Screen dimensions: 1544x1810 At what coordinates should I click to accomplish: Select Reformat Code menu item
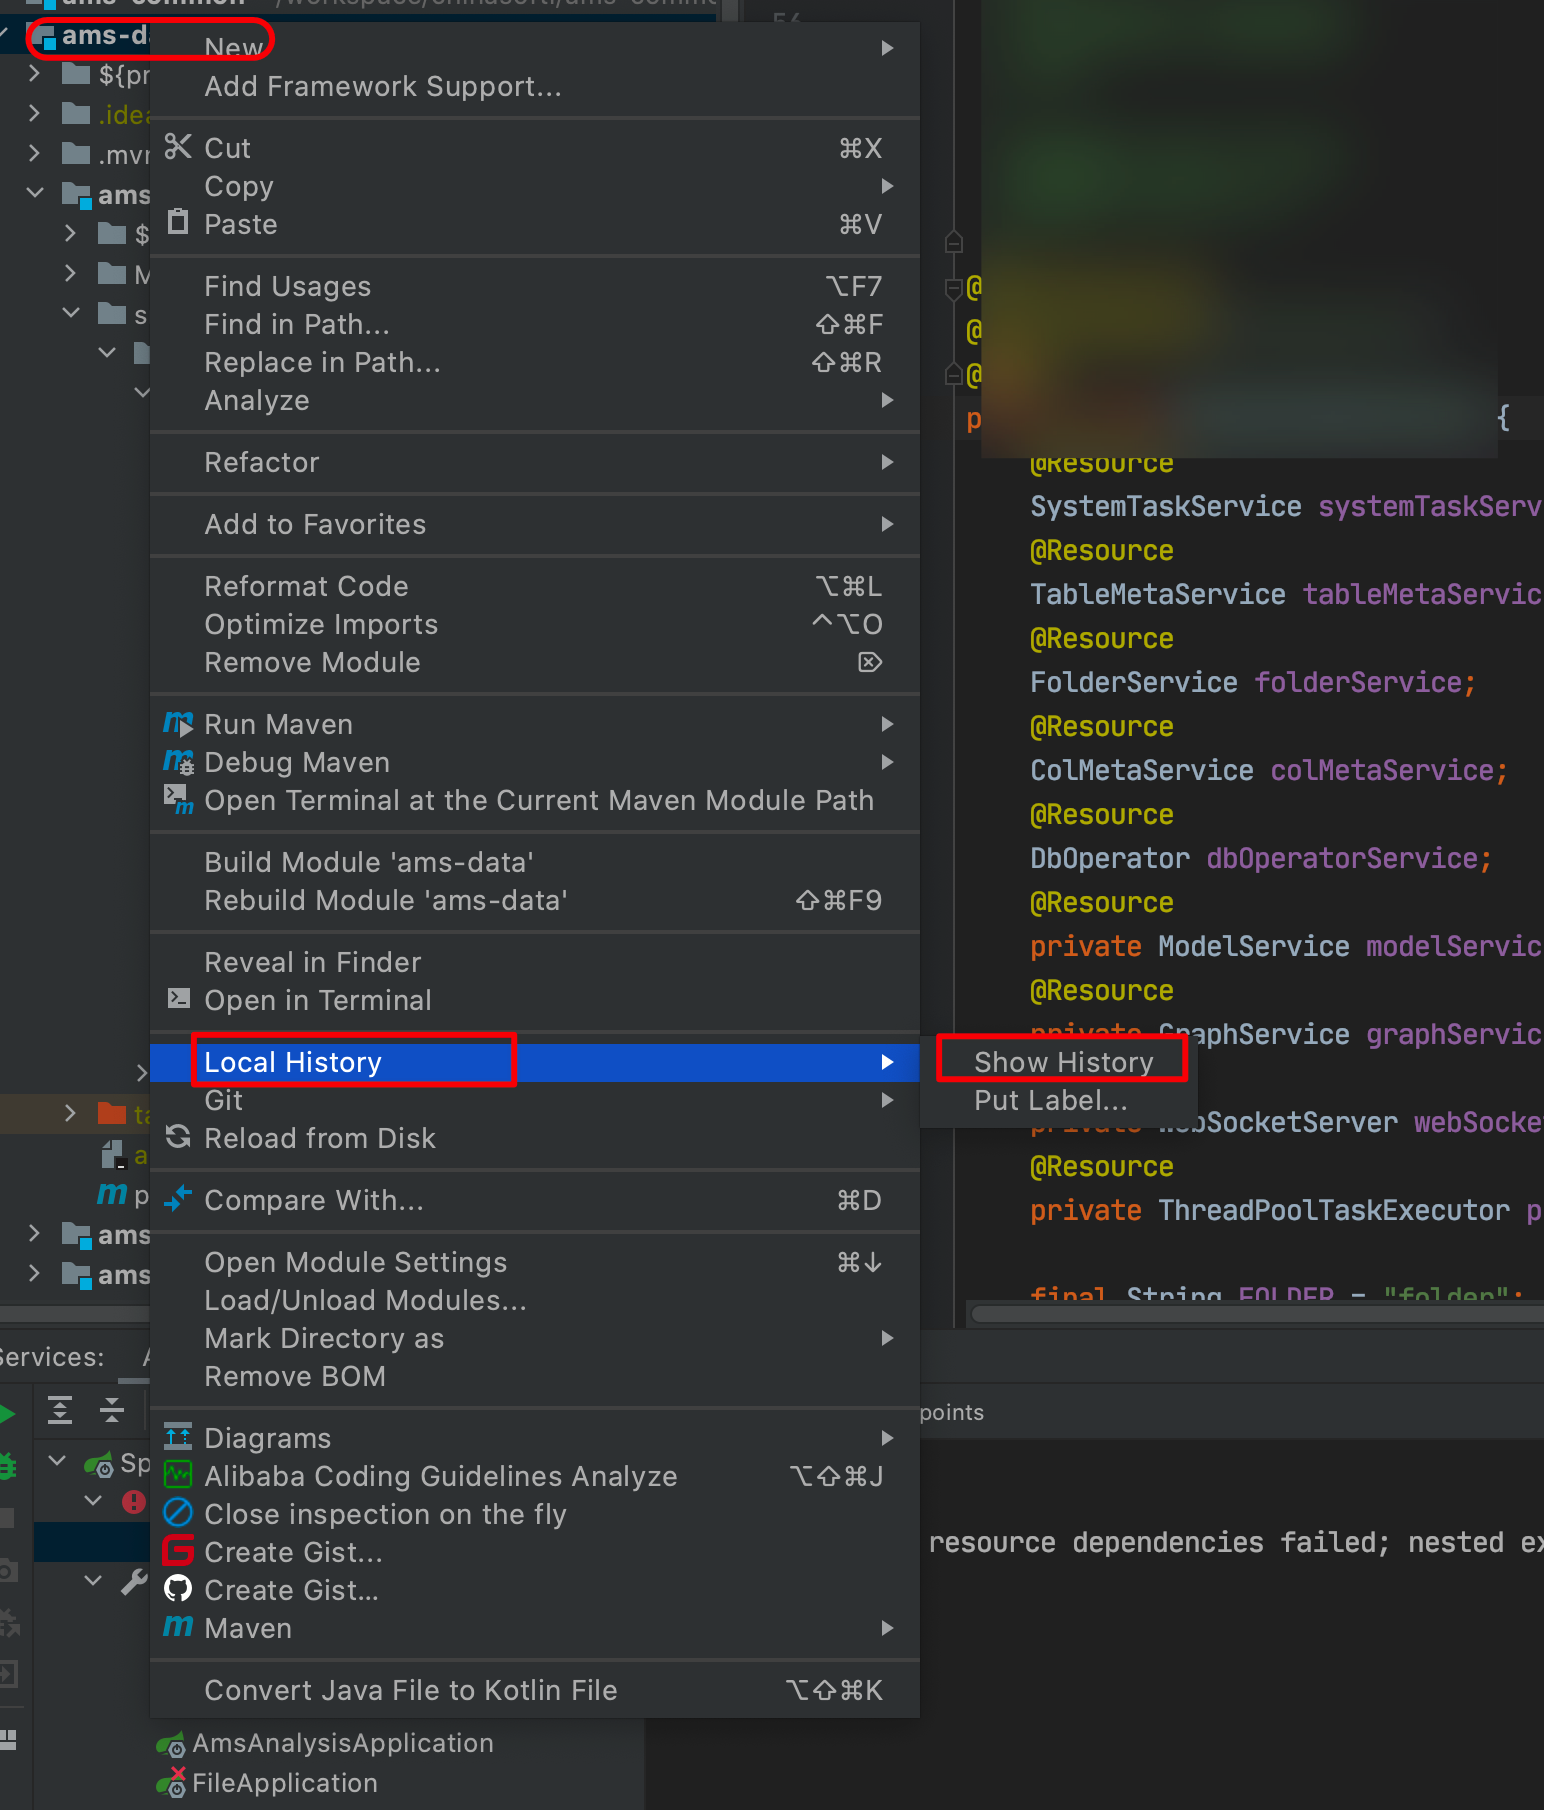[x=535, y=586]
